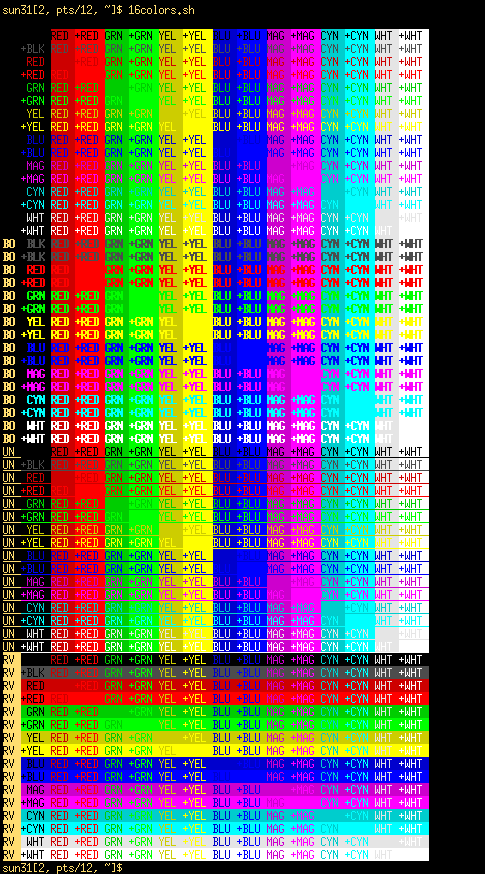
Task: Click the plain +GRN row label in the topmost section
Action: (32, 100)
